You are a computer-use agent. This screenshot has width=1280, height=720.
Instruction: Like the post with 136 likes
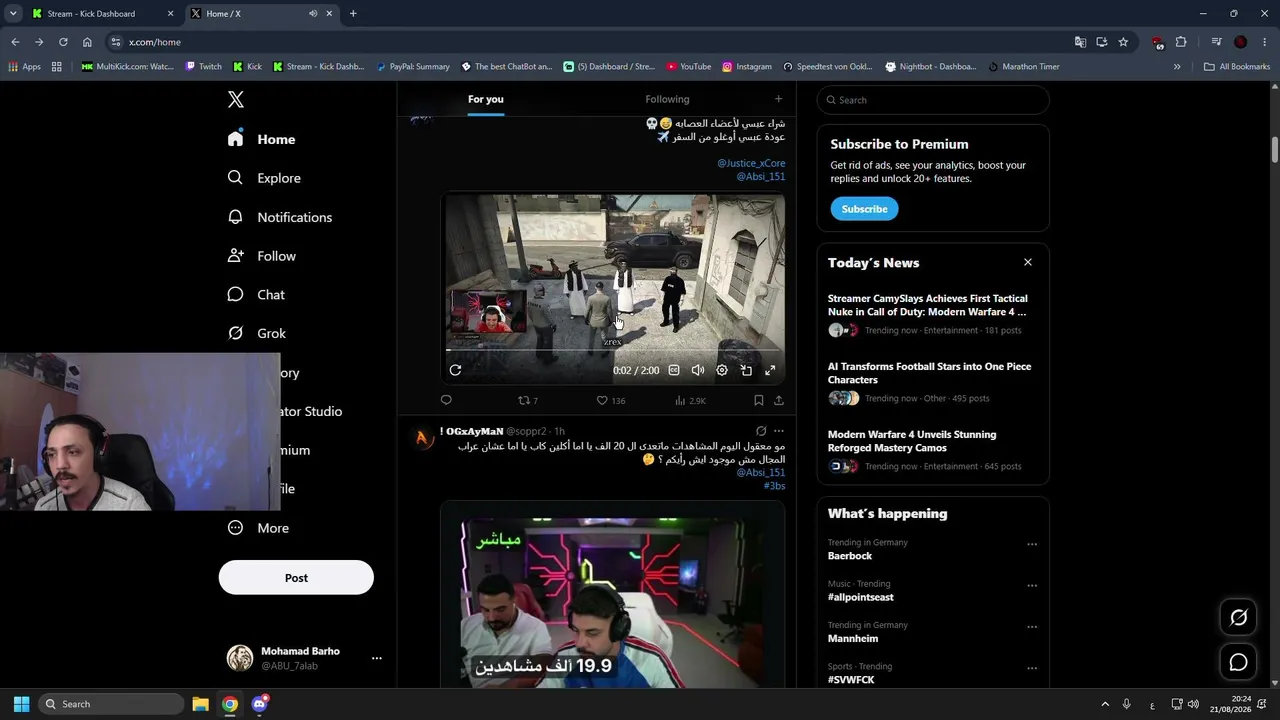coord(610,400)
